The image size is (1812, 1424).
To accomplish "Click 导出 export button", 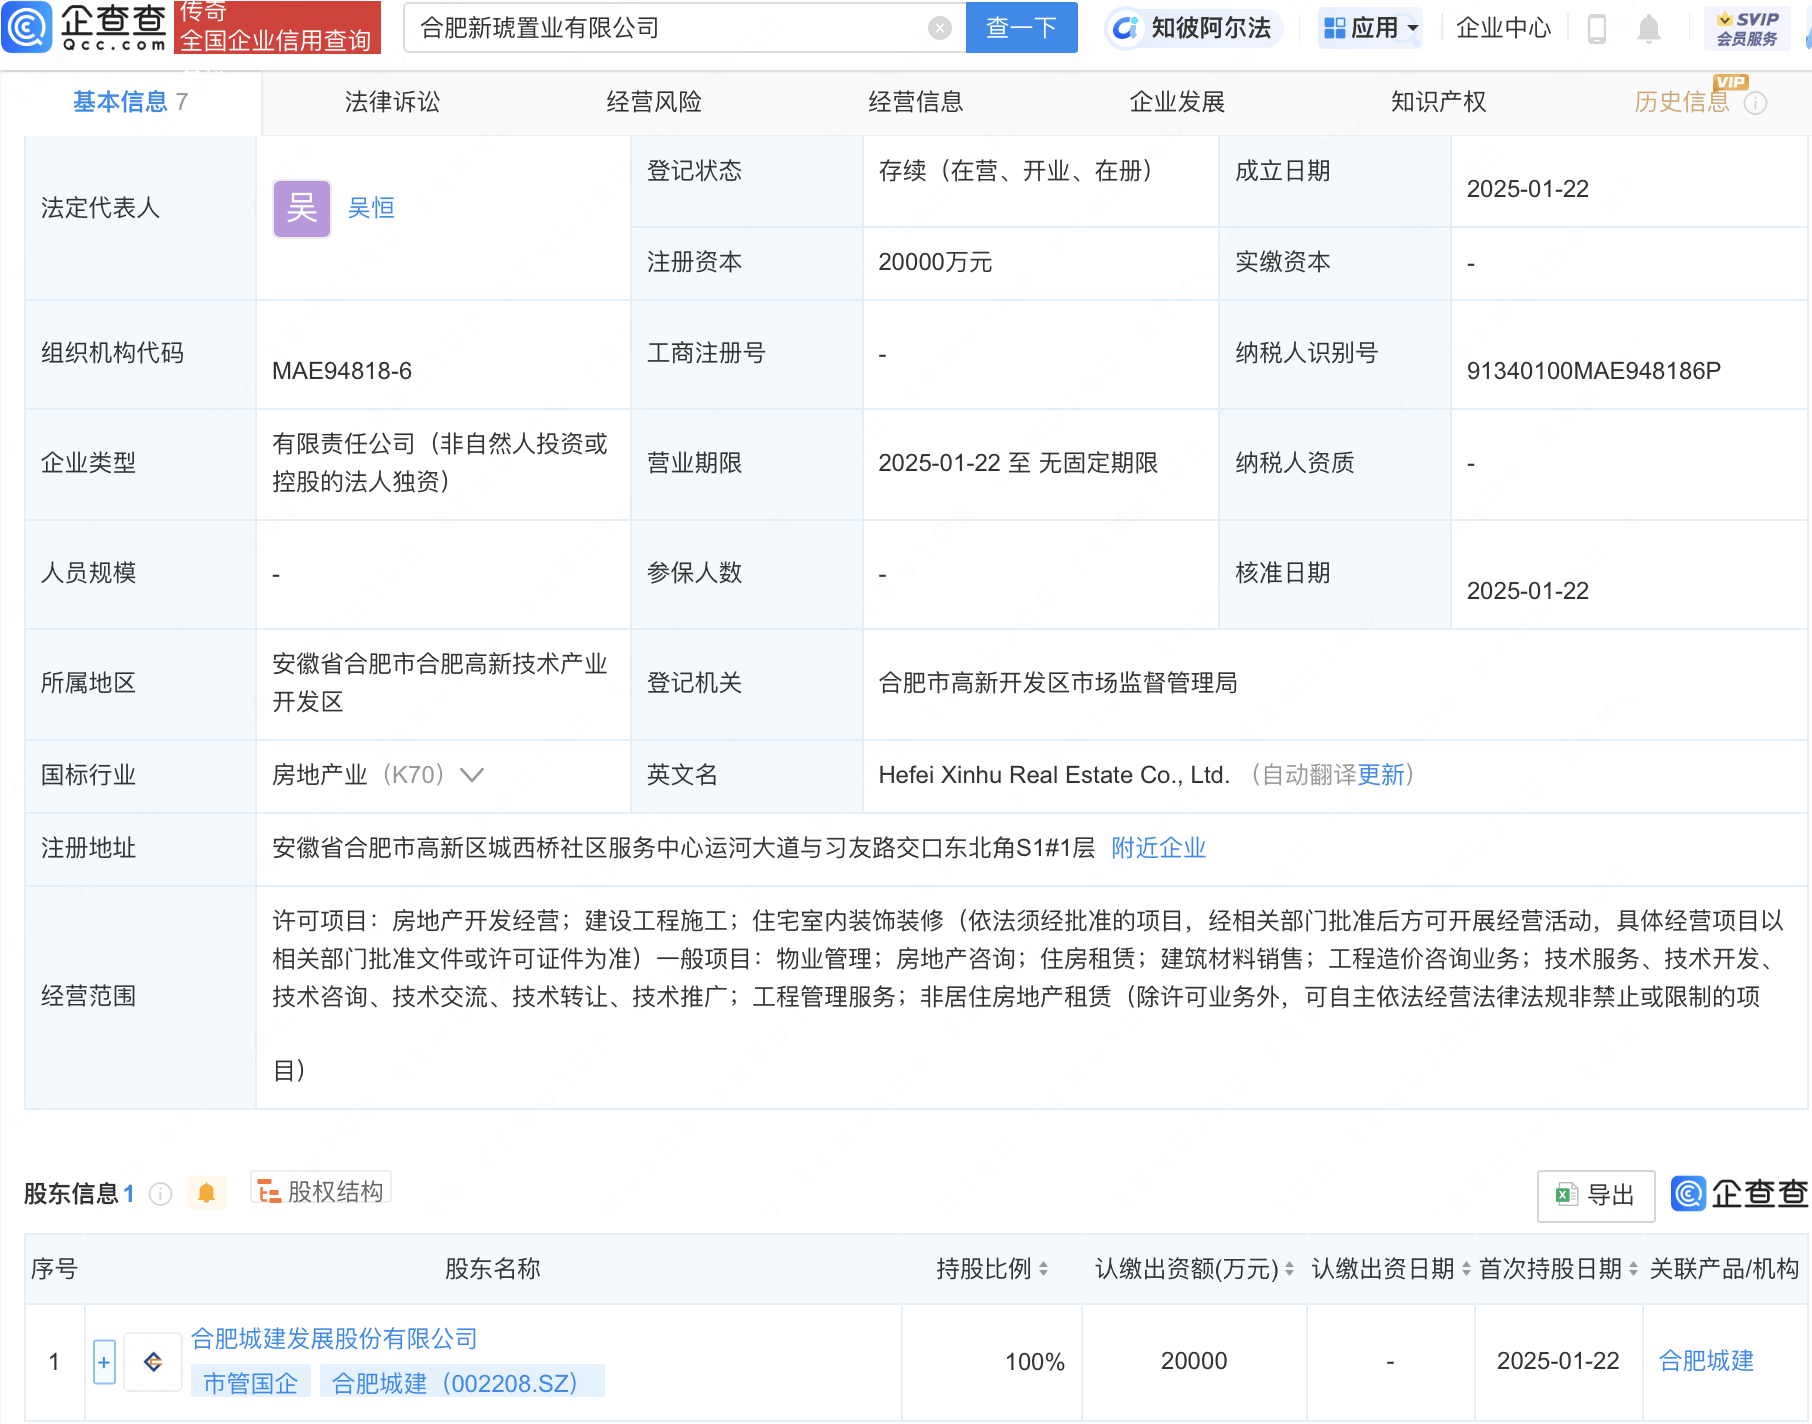I will click(1596, 1195).
